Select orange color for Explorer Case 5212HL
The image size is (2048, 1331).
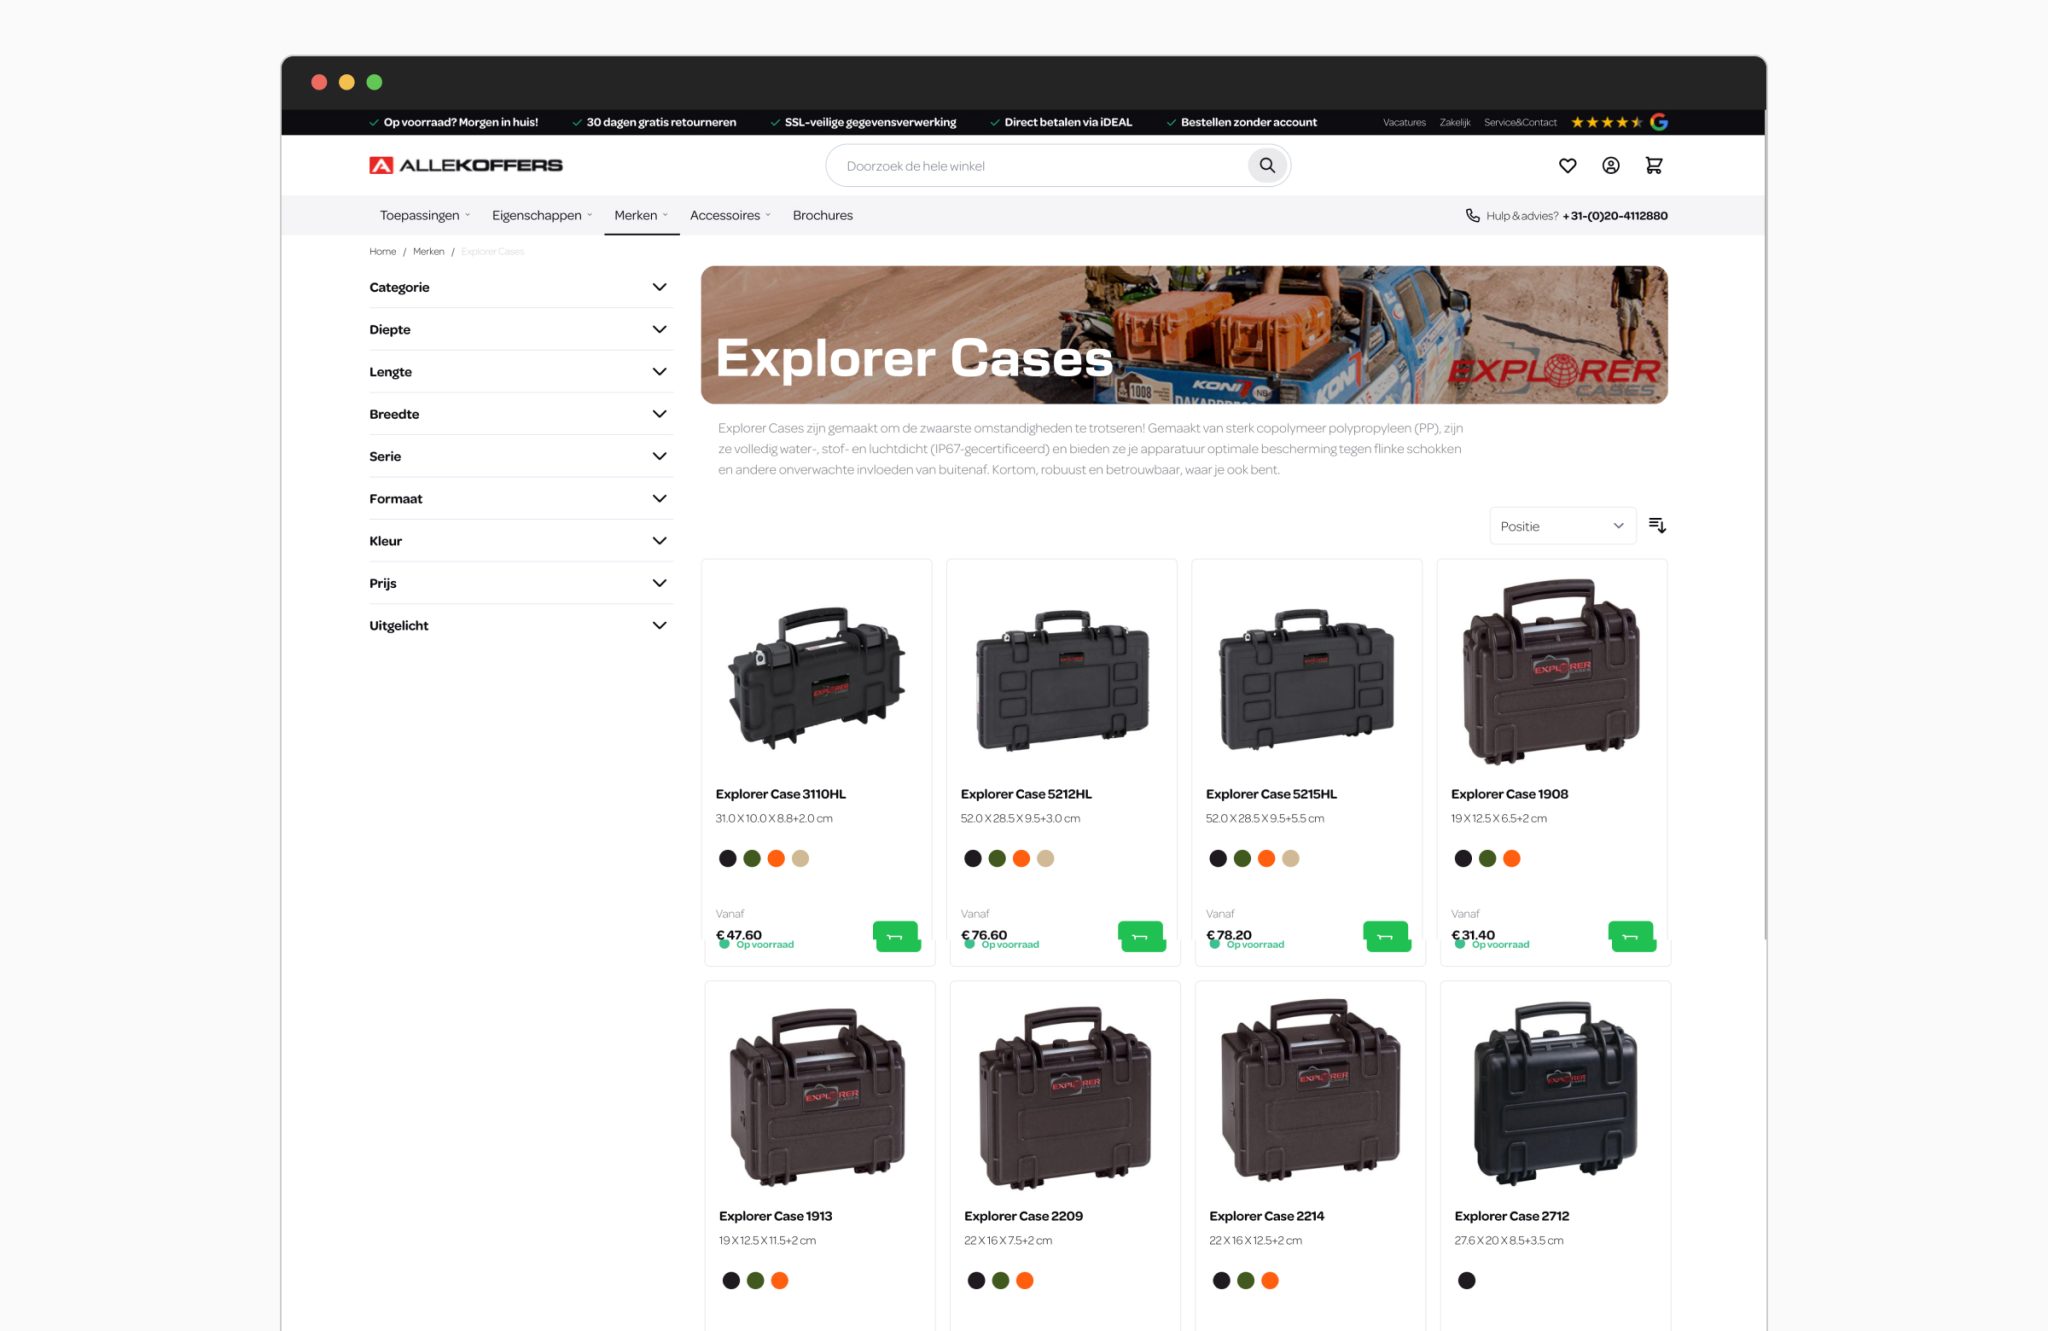coord(1021,858)
